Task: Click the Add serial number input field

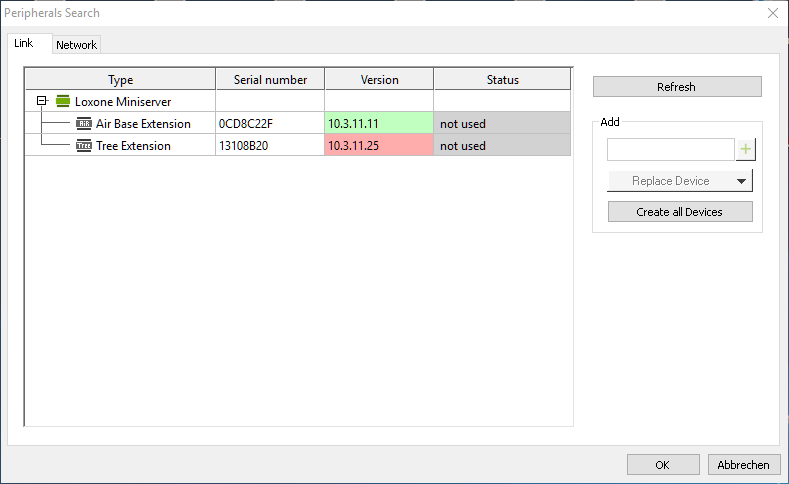Action: [671, 149]
